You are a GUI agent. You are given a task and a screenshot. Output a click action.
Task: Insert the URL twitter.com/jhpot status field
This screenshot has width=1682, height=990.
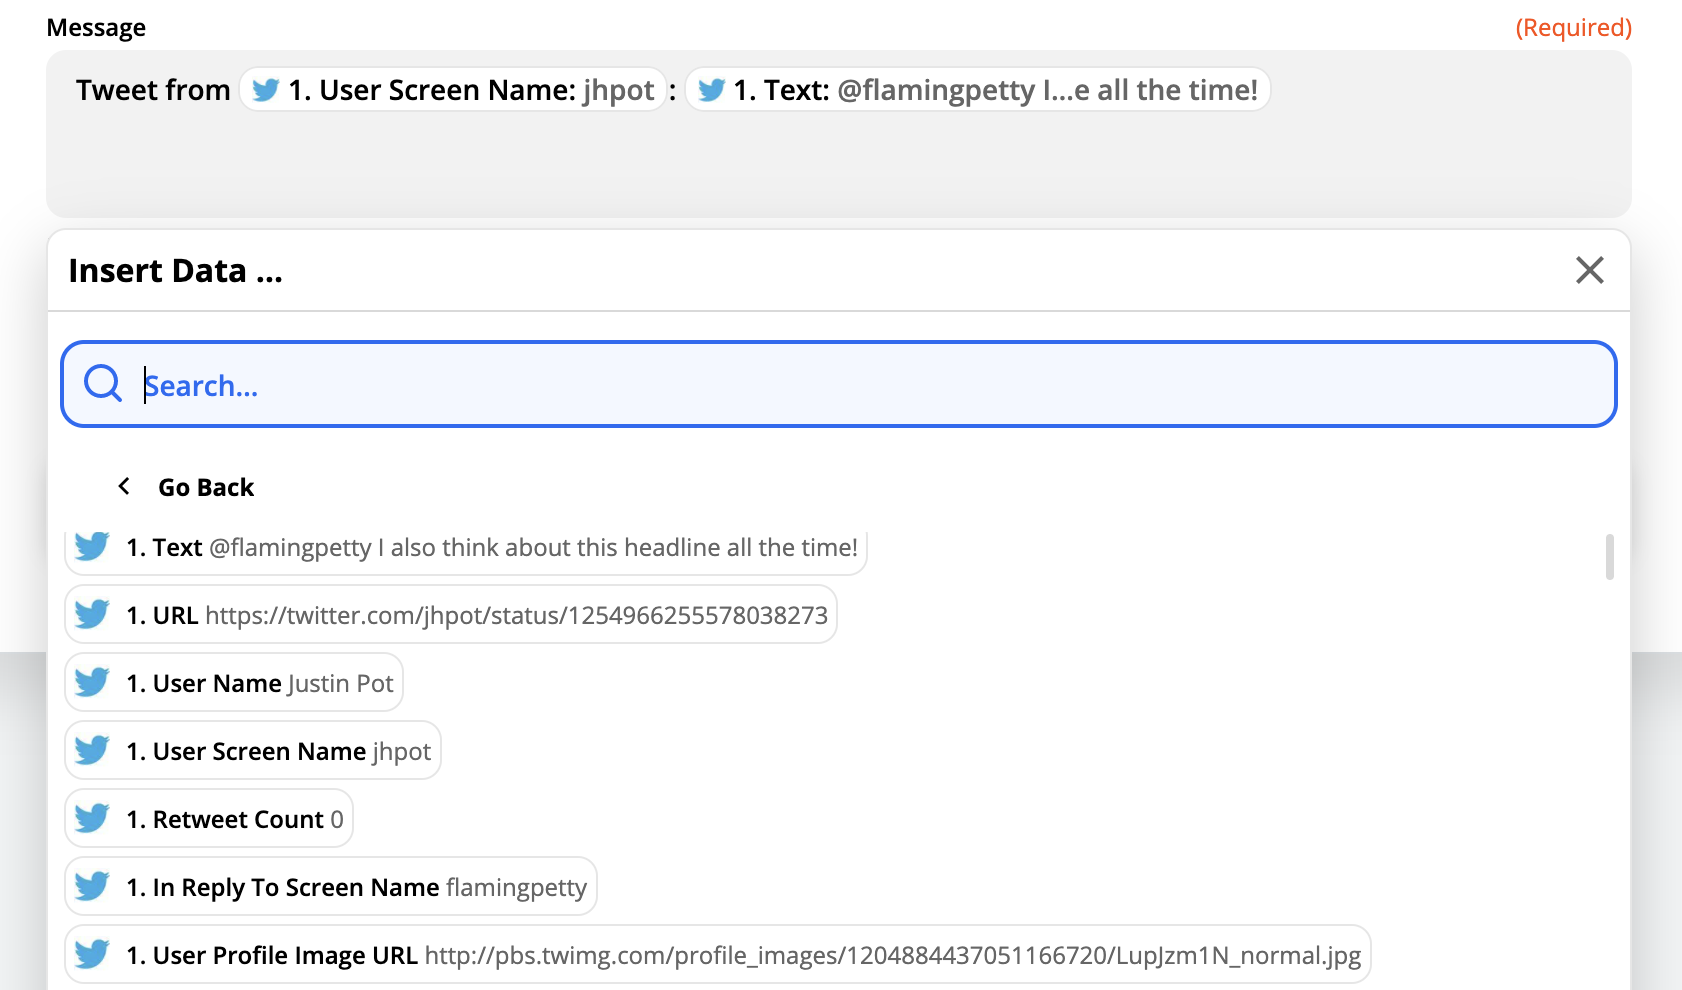[x=451, y=615]
